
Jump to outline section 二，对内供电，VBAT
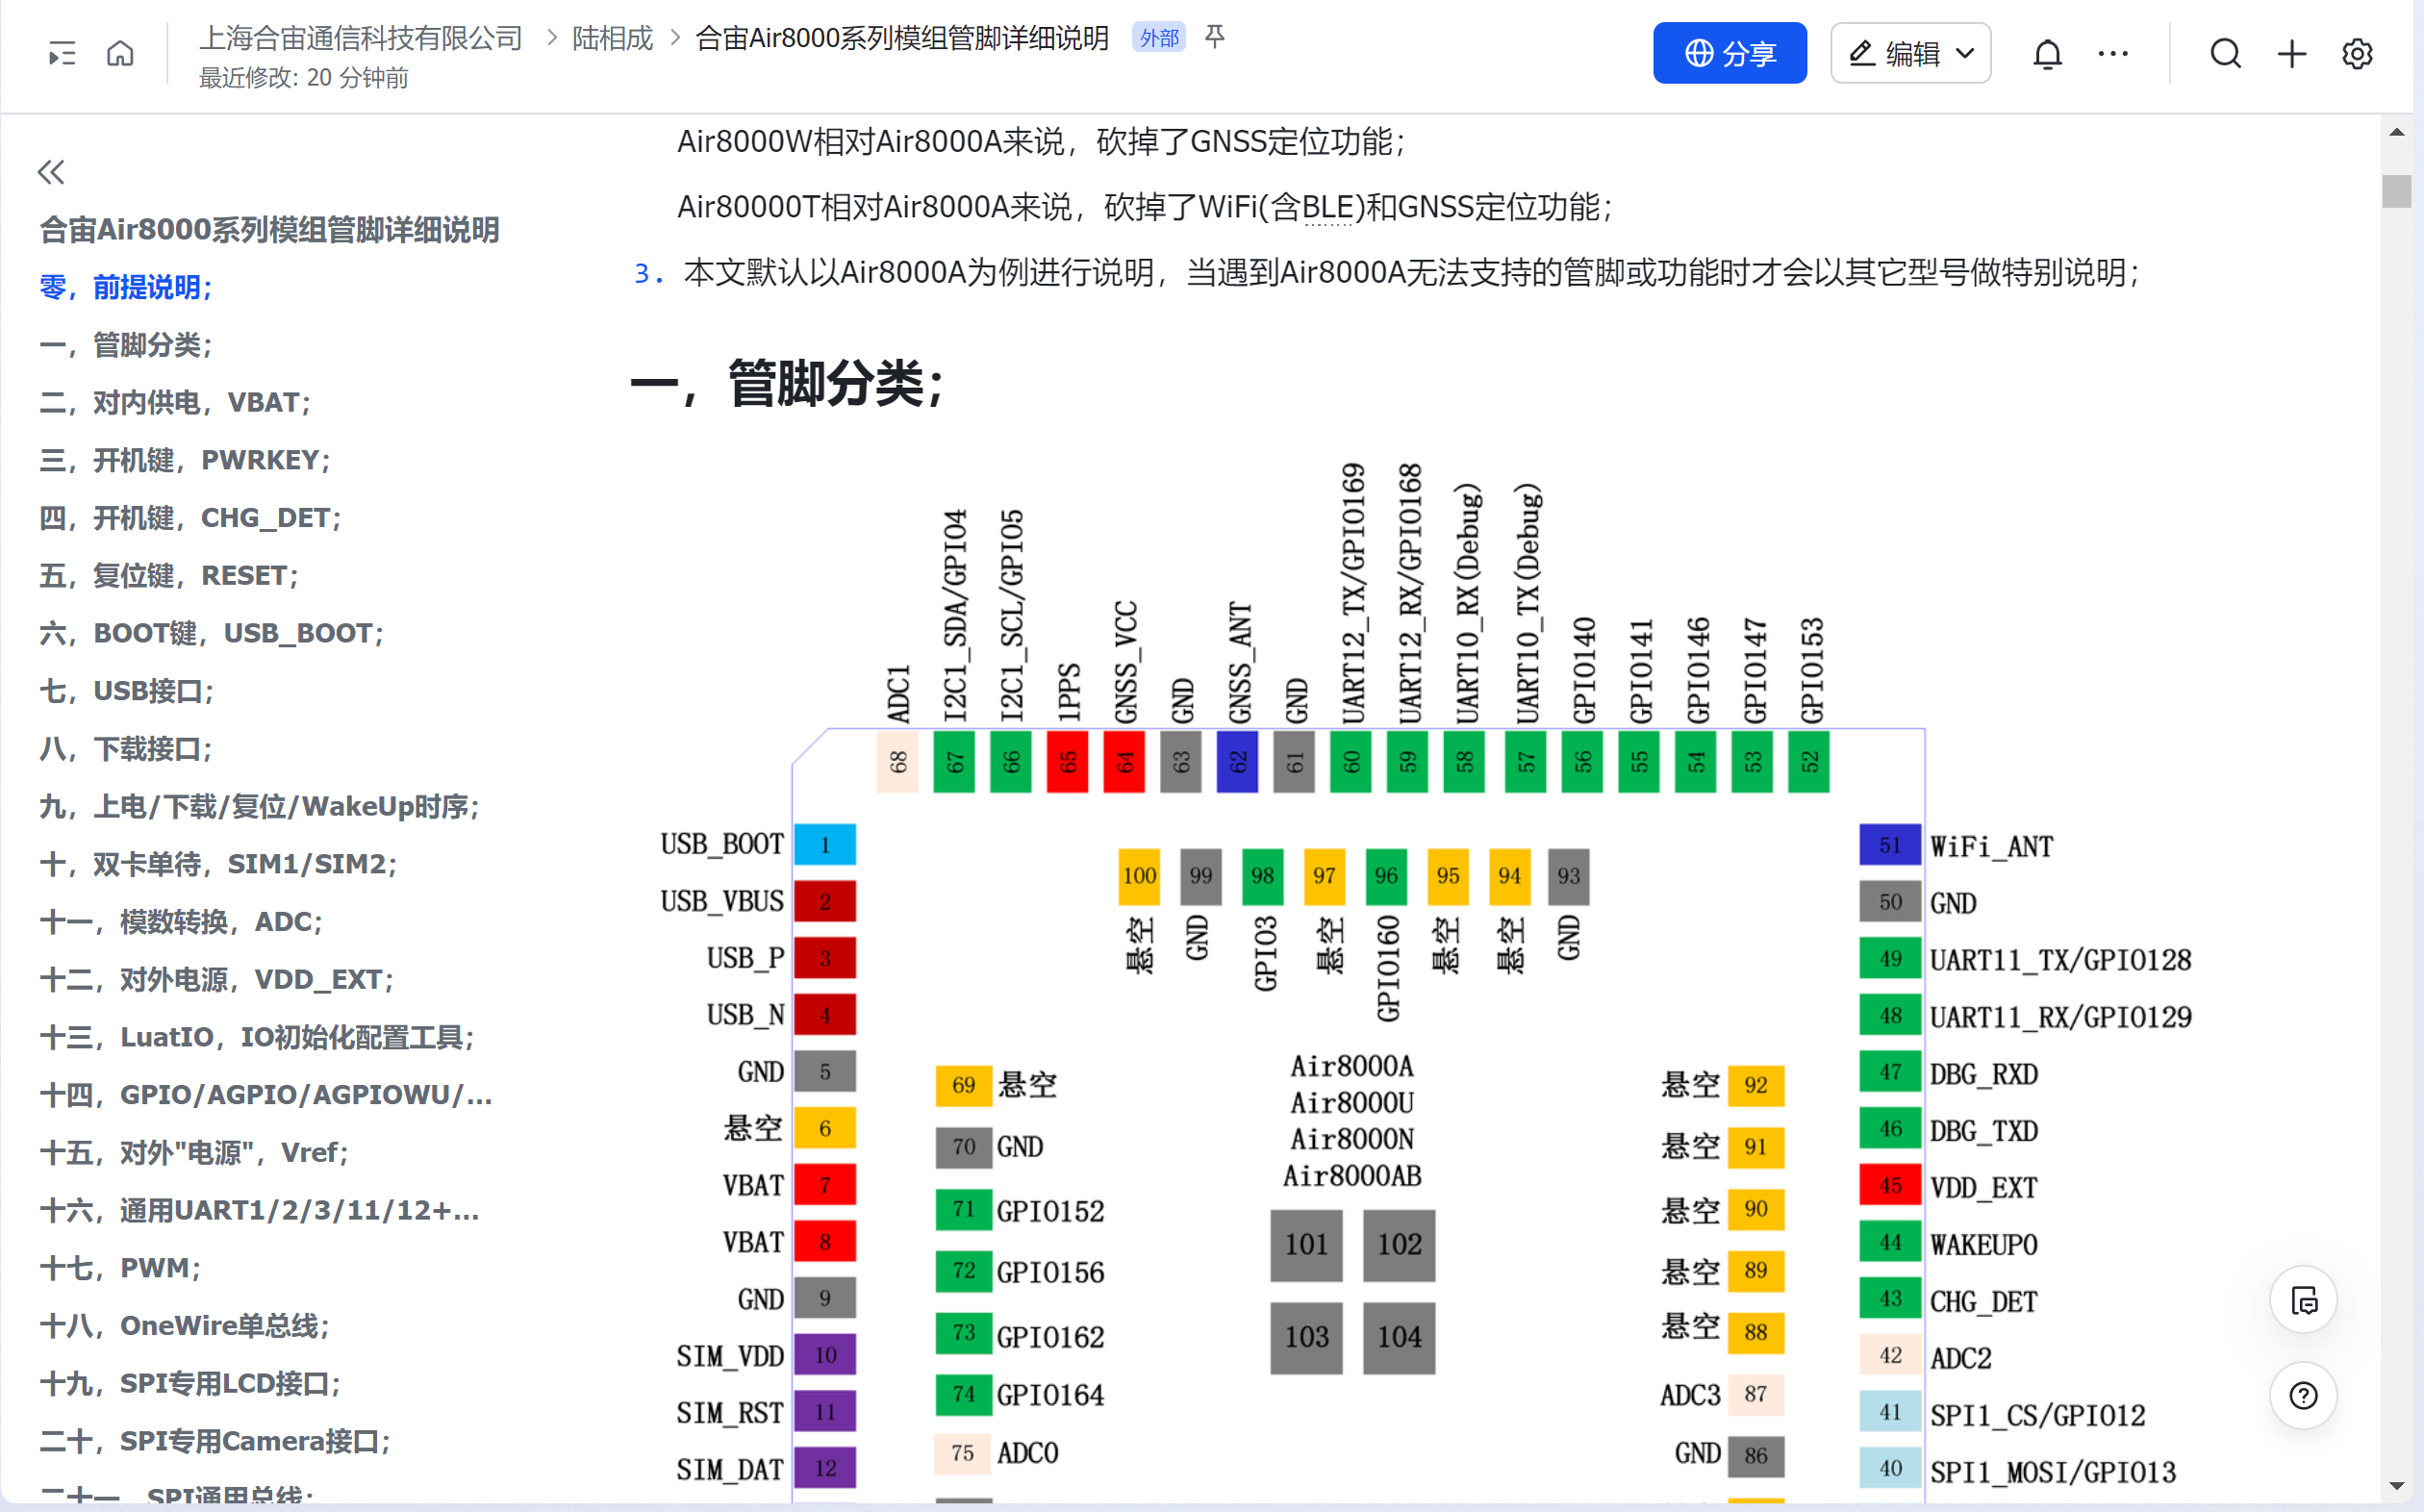(175, 403)
